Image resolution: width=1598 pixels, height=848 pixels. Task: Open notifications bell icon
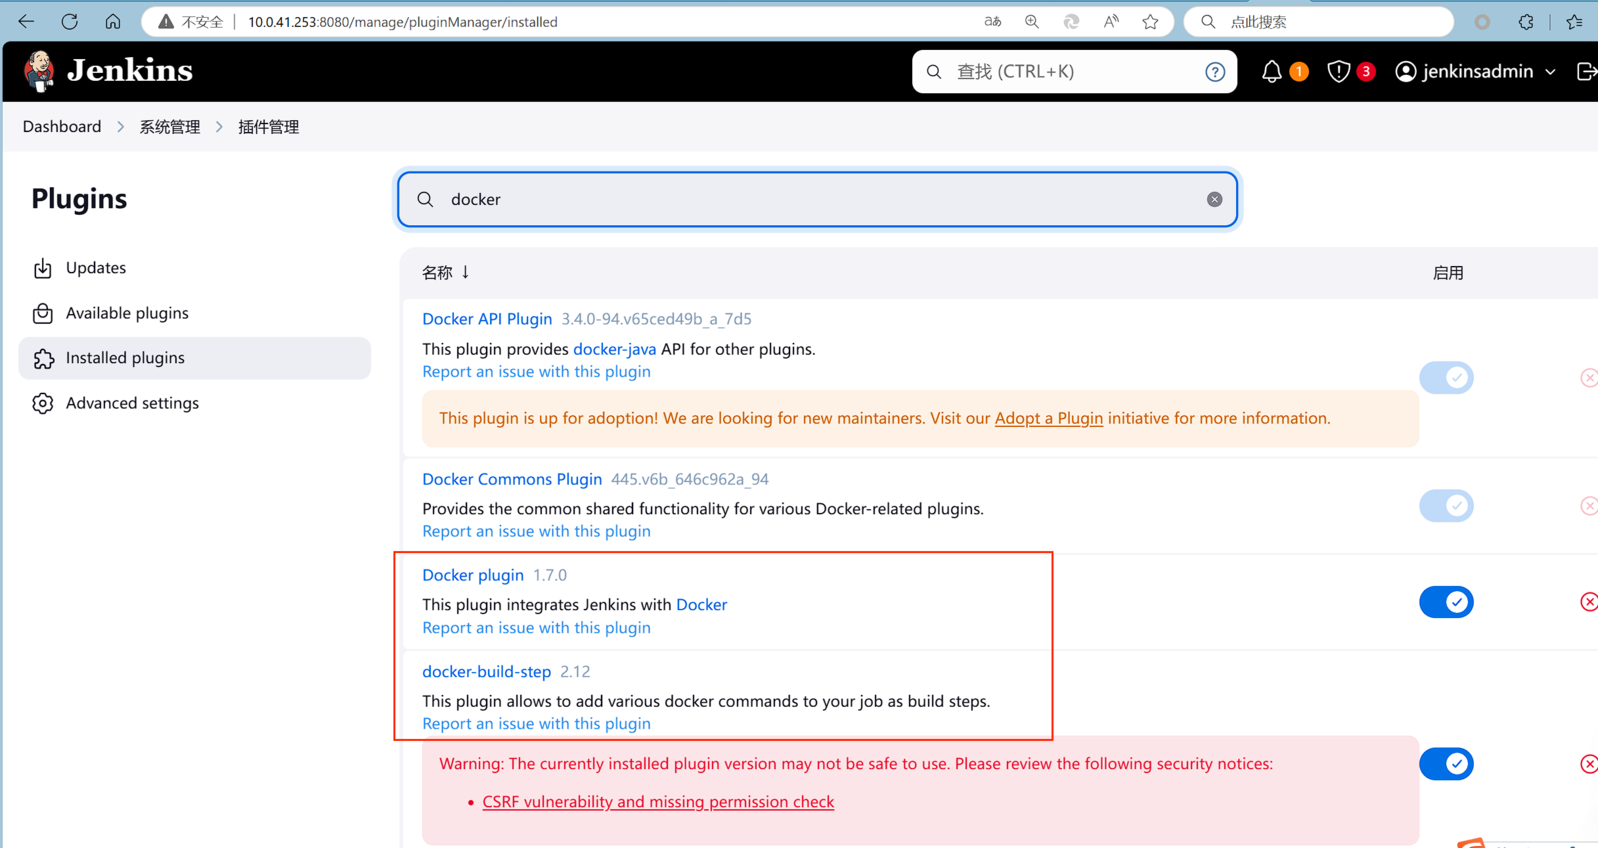tap(1271, 72)
